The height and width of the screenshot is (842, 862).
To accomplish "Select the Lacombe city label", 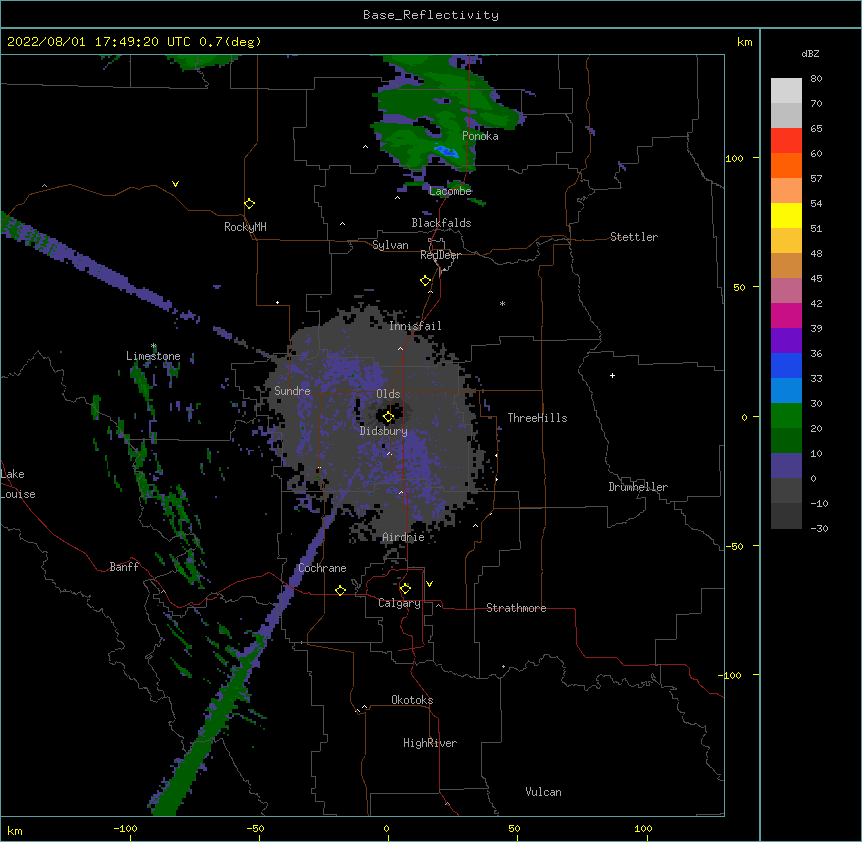I will tap(450, 191).
